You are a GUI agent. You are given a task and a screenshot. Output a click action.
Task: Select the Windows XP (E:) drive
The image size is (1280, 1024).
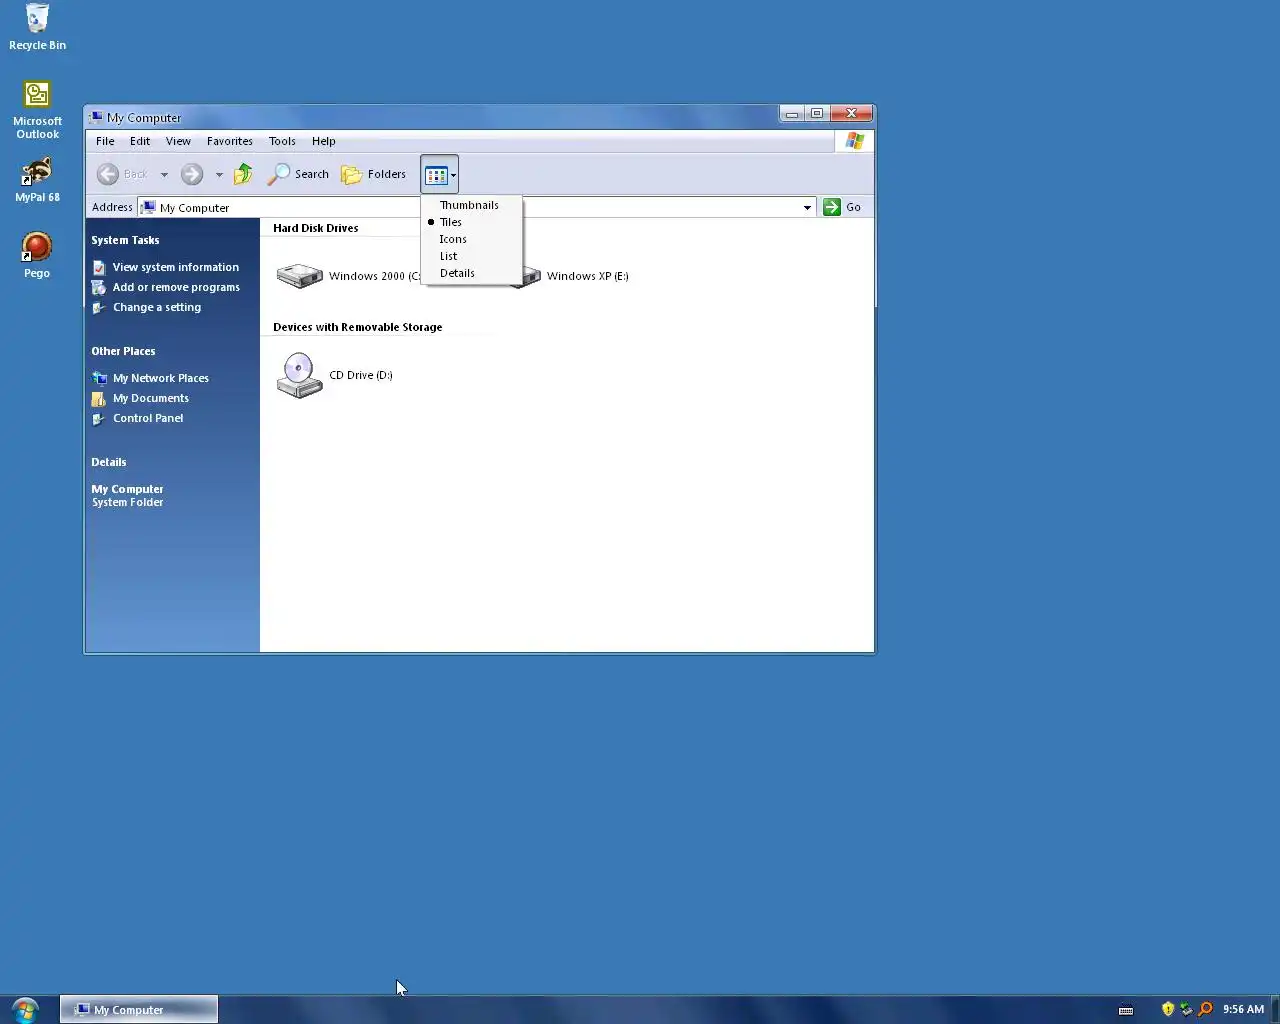(570, 276)
